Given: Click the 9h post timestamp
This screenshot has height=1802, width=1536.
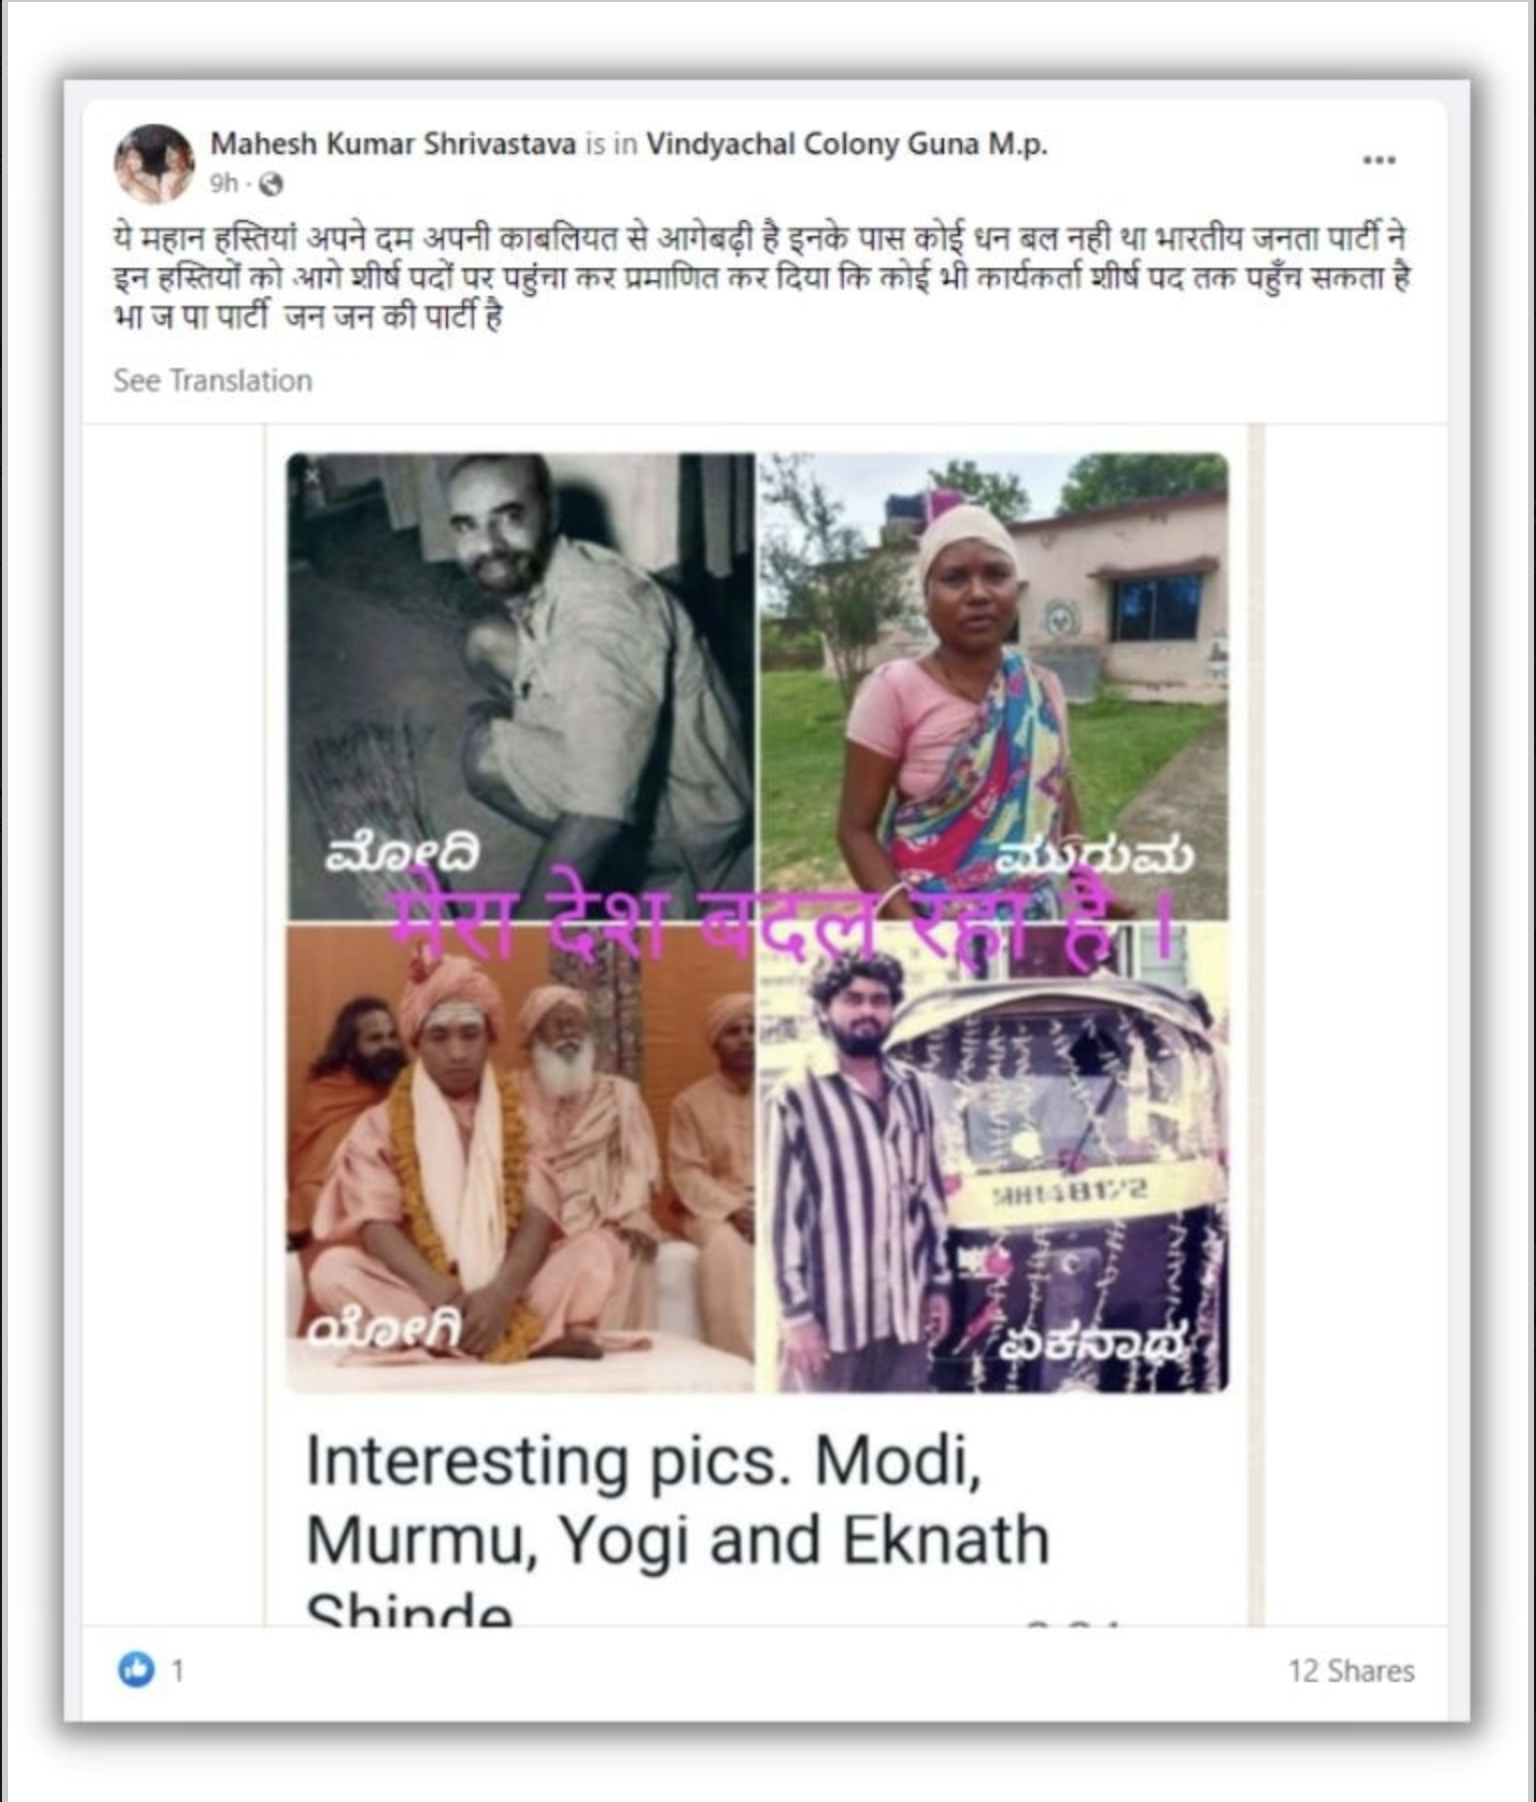Looking at the screenshot, I should (x=224, y=184).
